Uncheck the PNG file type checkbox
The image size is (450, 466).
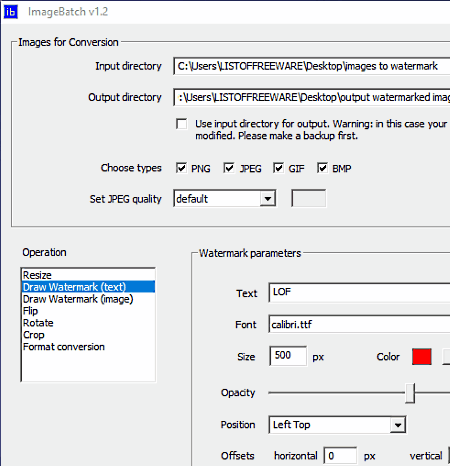click(182, 168)
